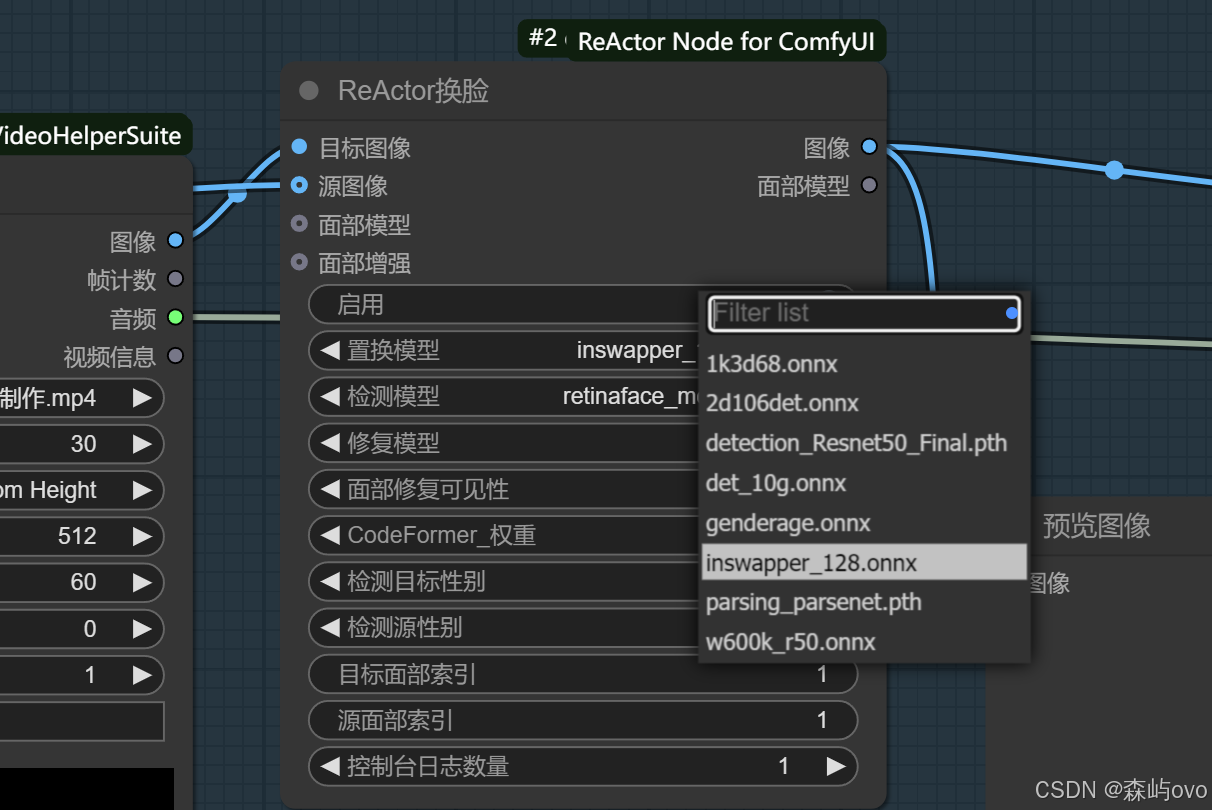Viewport: 1212px width, 810px height.
Task: Select 2d106det.onnx from the list
Action: tap(865, 403)
